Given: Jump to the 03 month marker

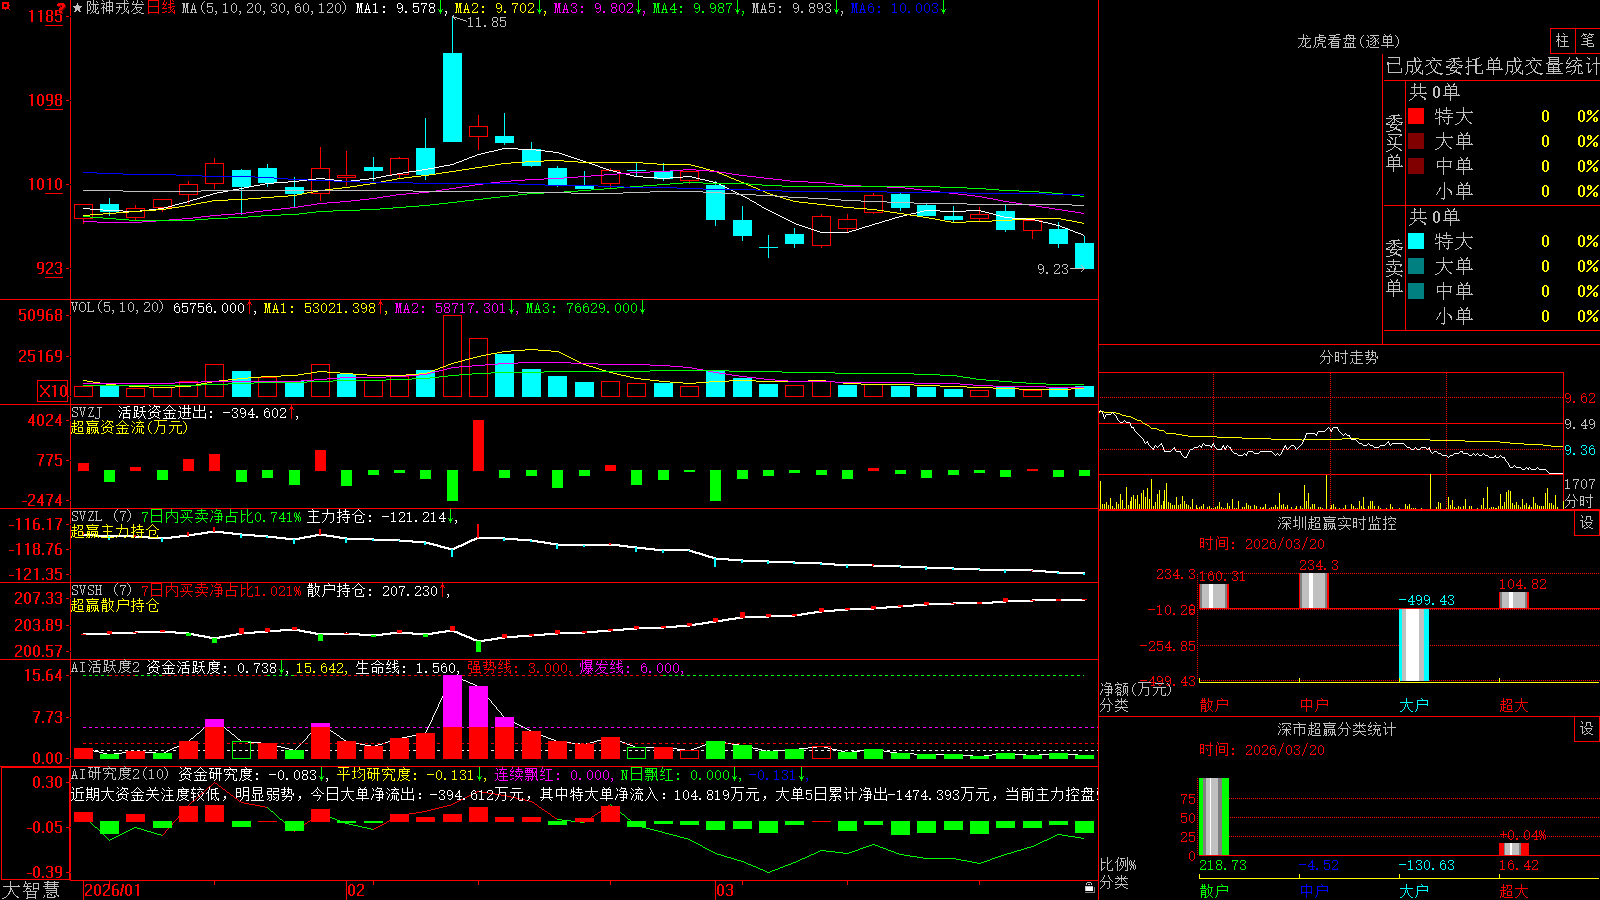Looking at the screenshot, I should coord(725,890).
